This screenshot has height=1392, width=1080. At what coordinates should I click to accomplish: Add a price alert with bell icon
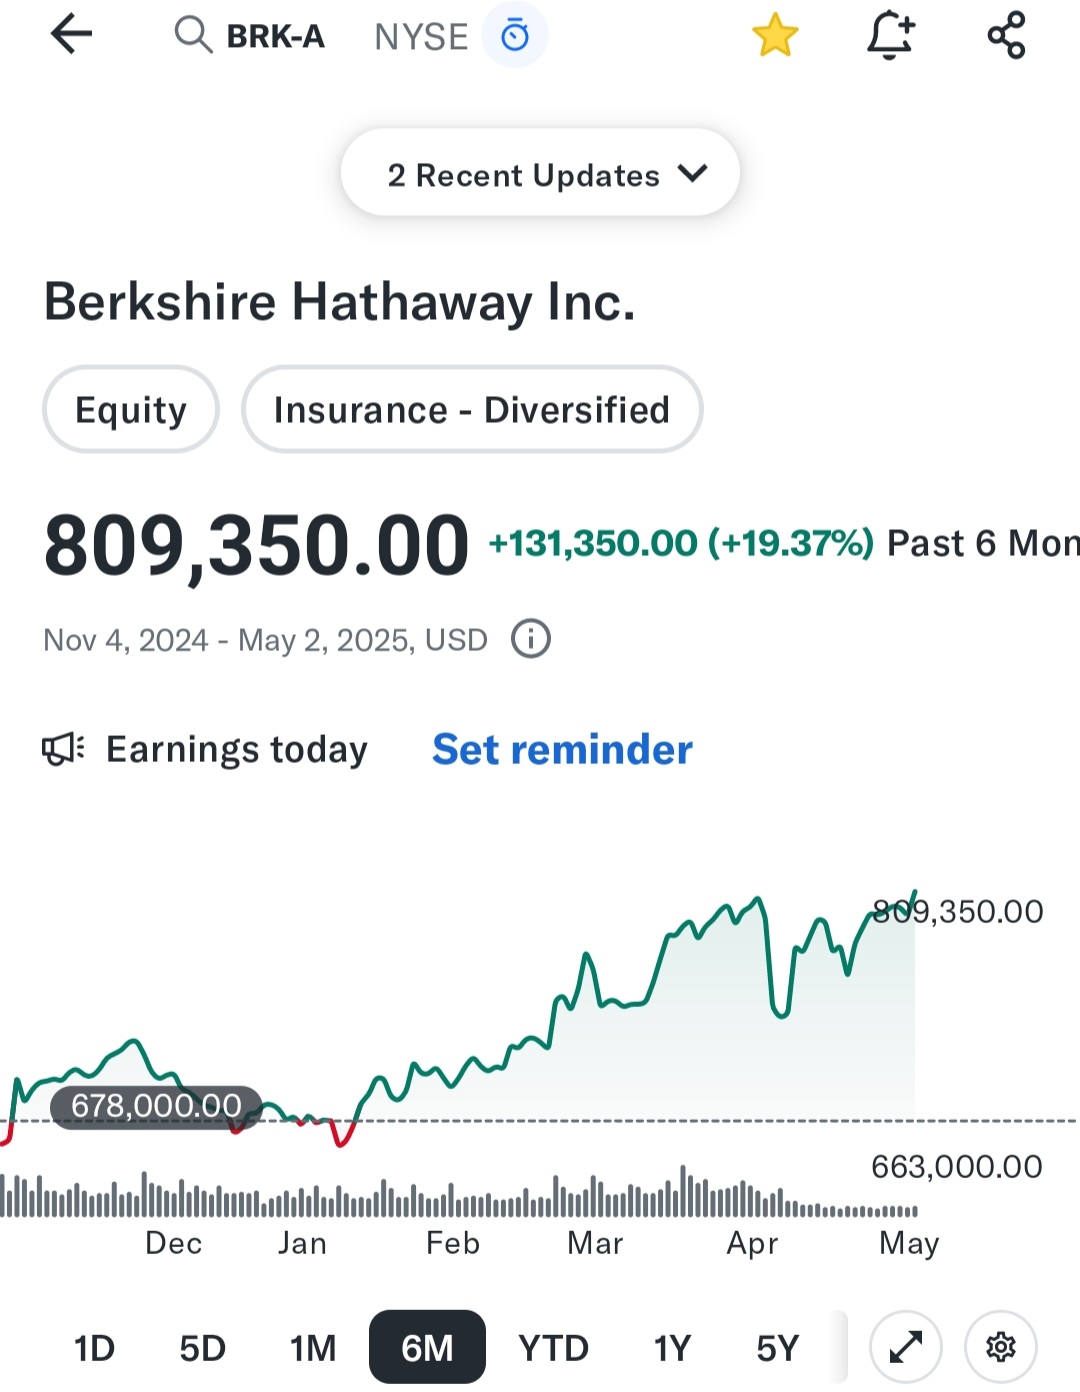point(890,36)
